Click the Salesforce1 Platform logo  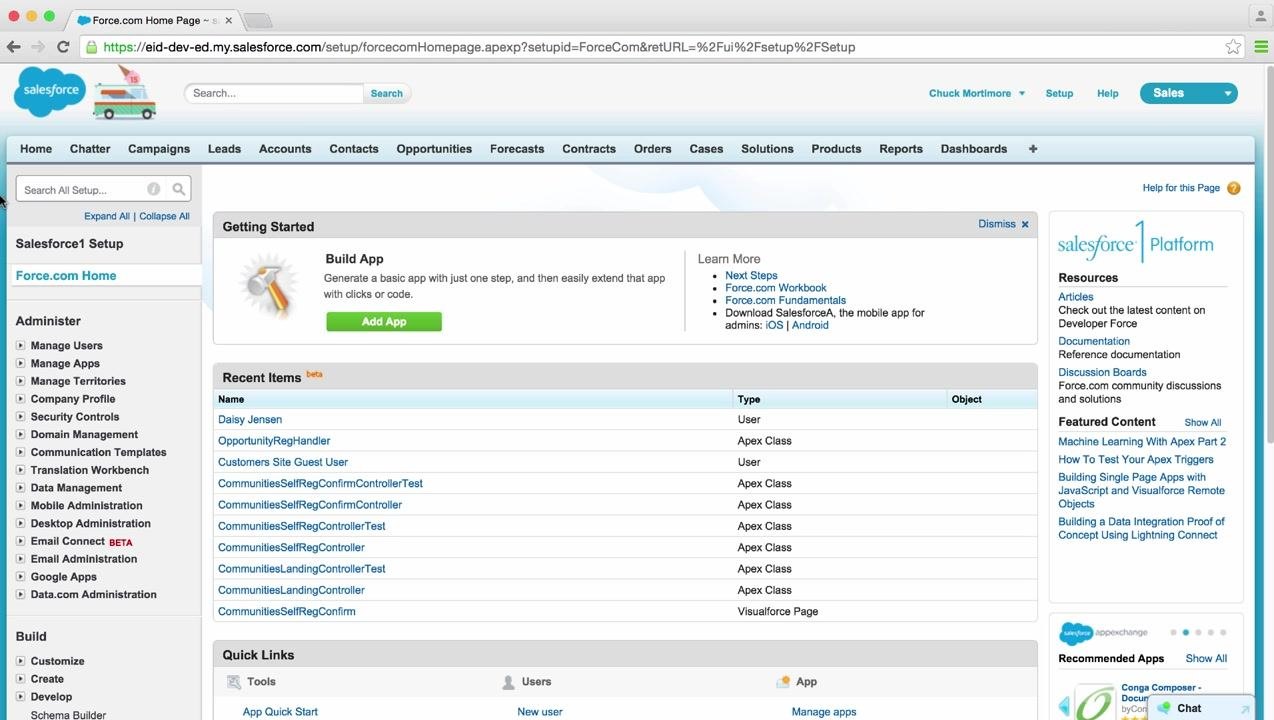(1136, 242)
